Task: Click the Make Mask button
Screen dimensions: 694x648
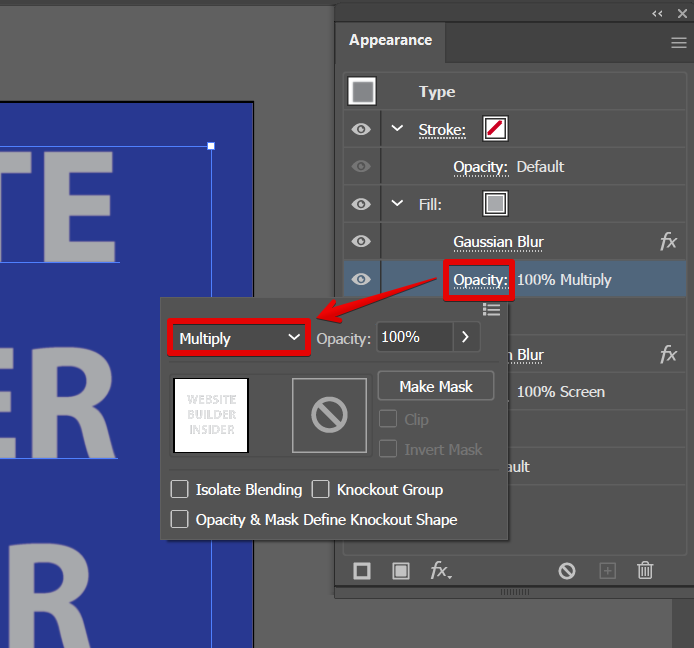Action: point(436,386)
